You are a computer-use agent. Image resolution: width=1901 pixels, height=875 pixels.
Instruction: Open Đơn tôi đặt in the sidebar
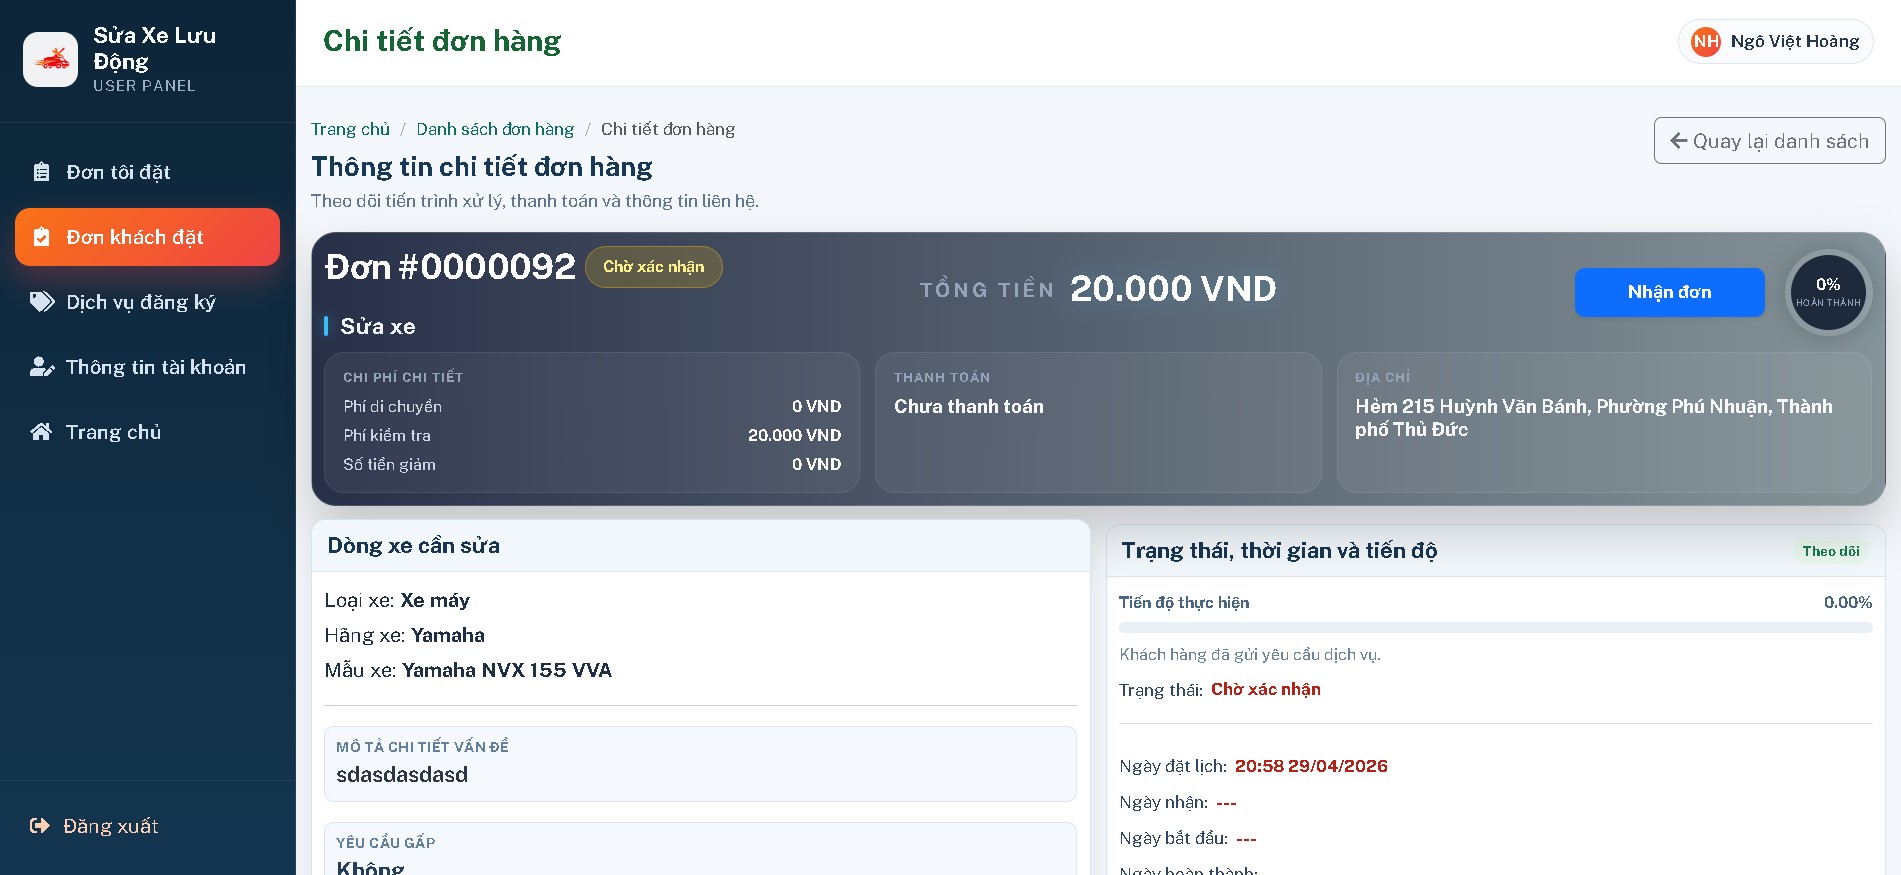[147, 172]
